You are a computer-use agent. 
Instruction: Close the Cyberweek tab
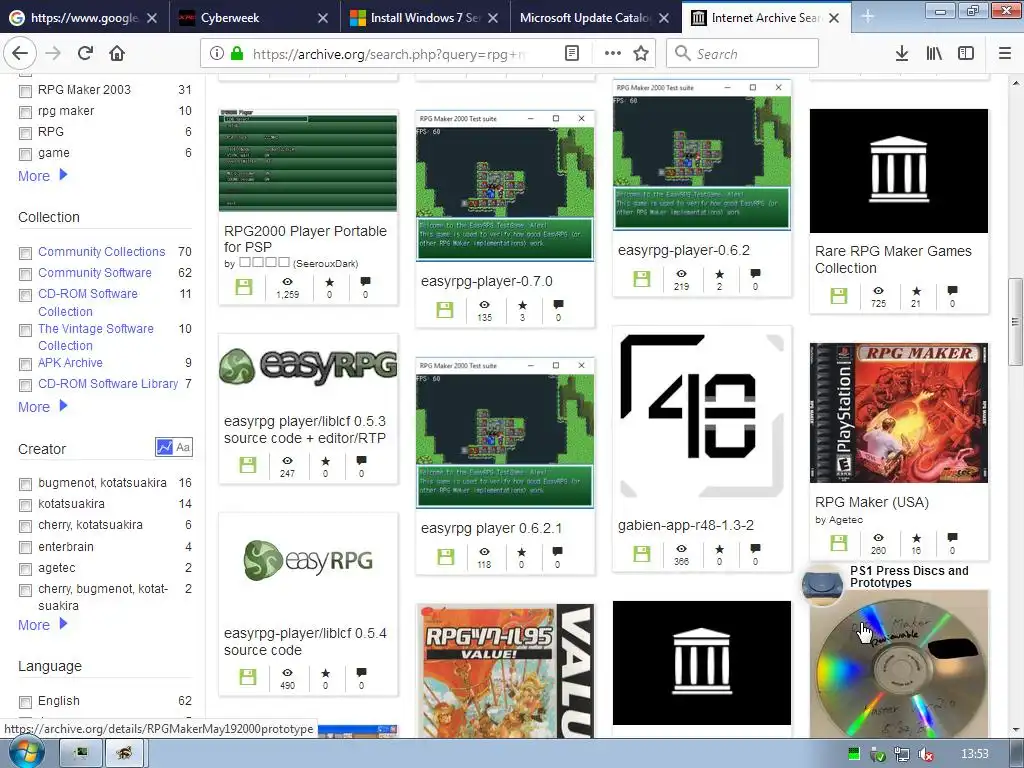[323, 18]
